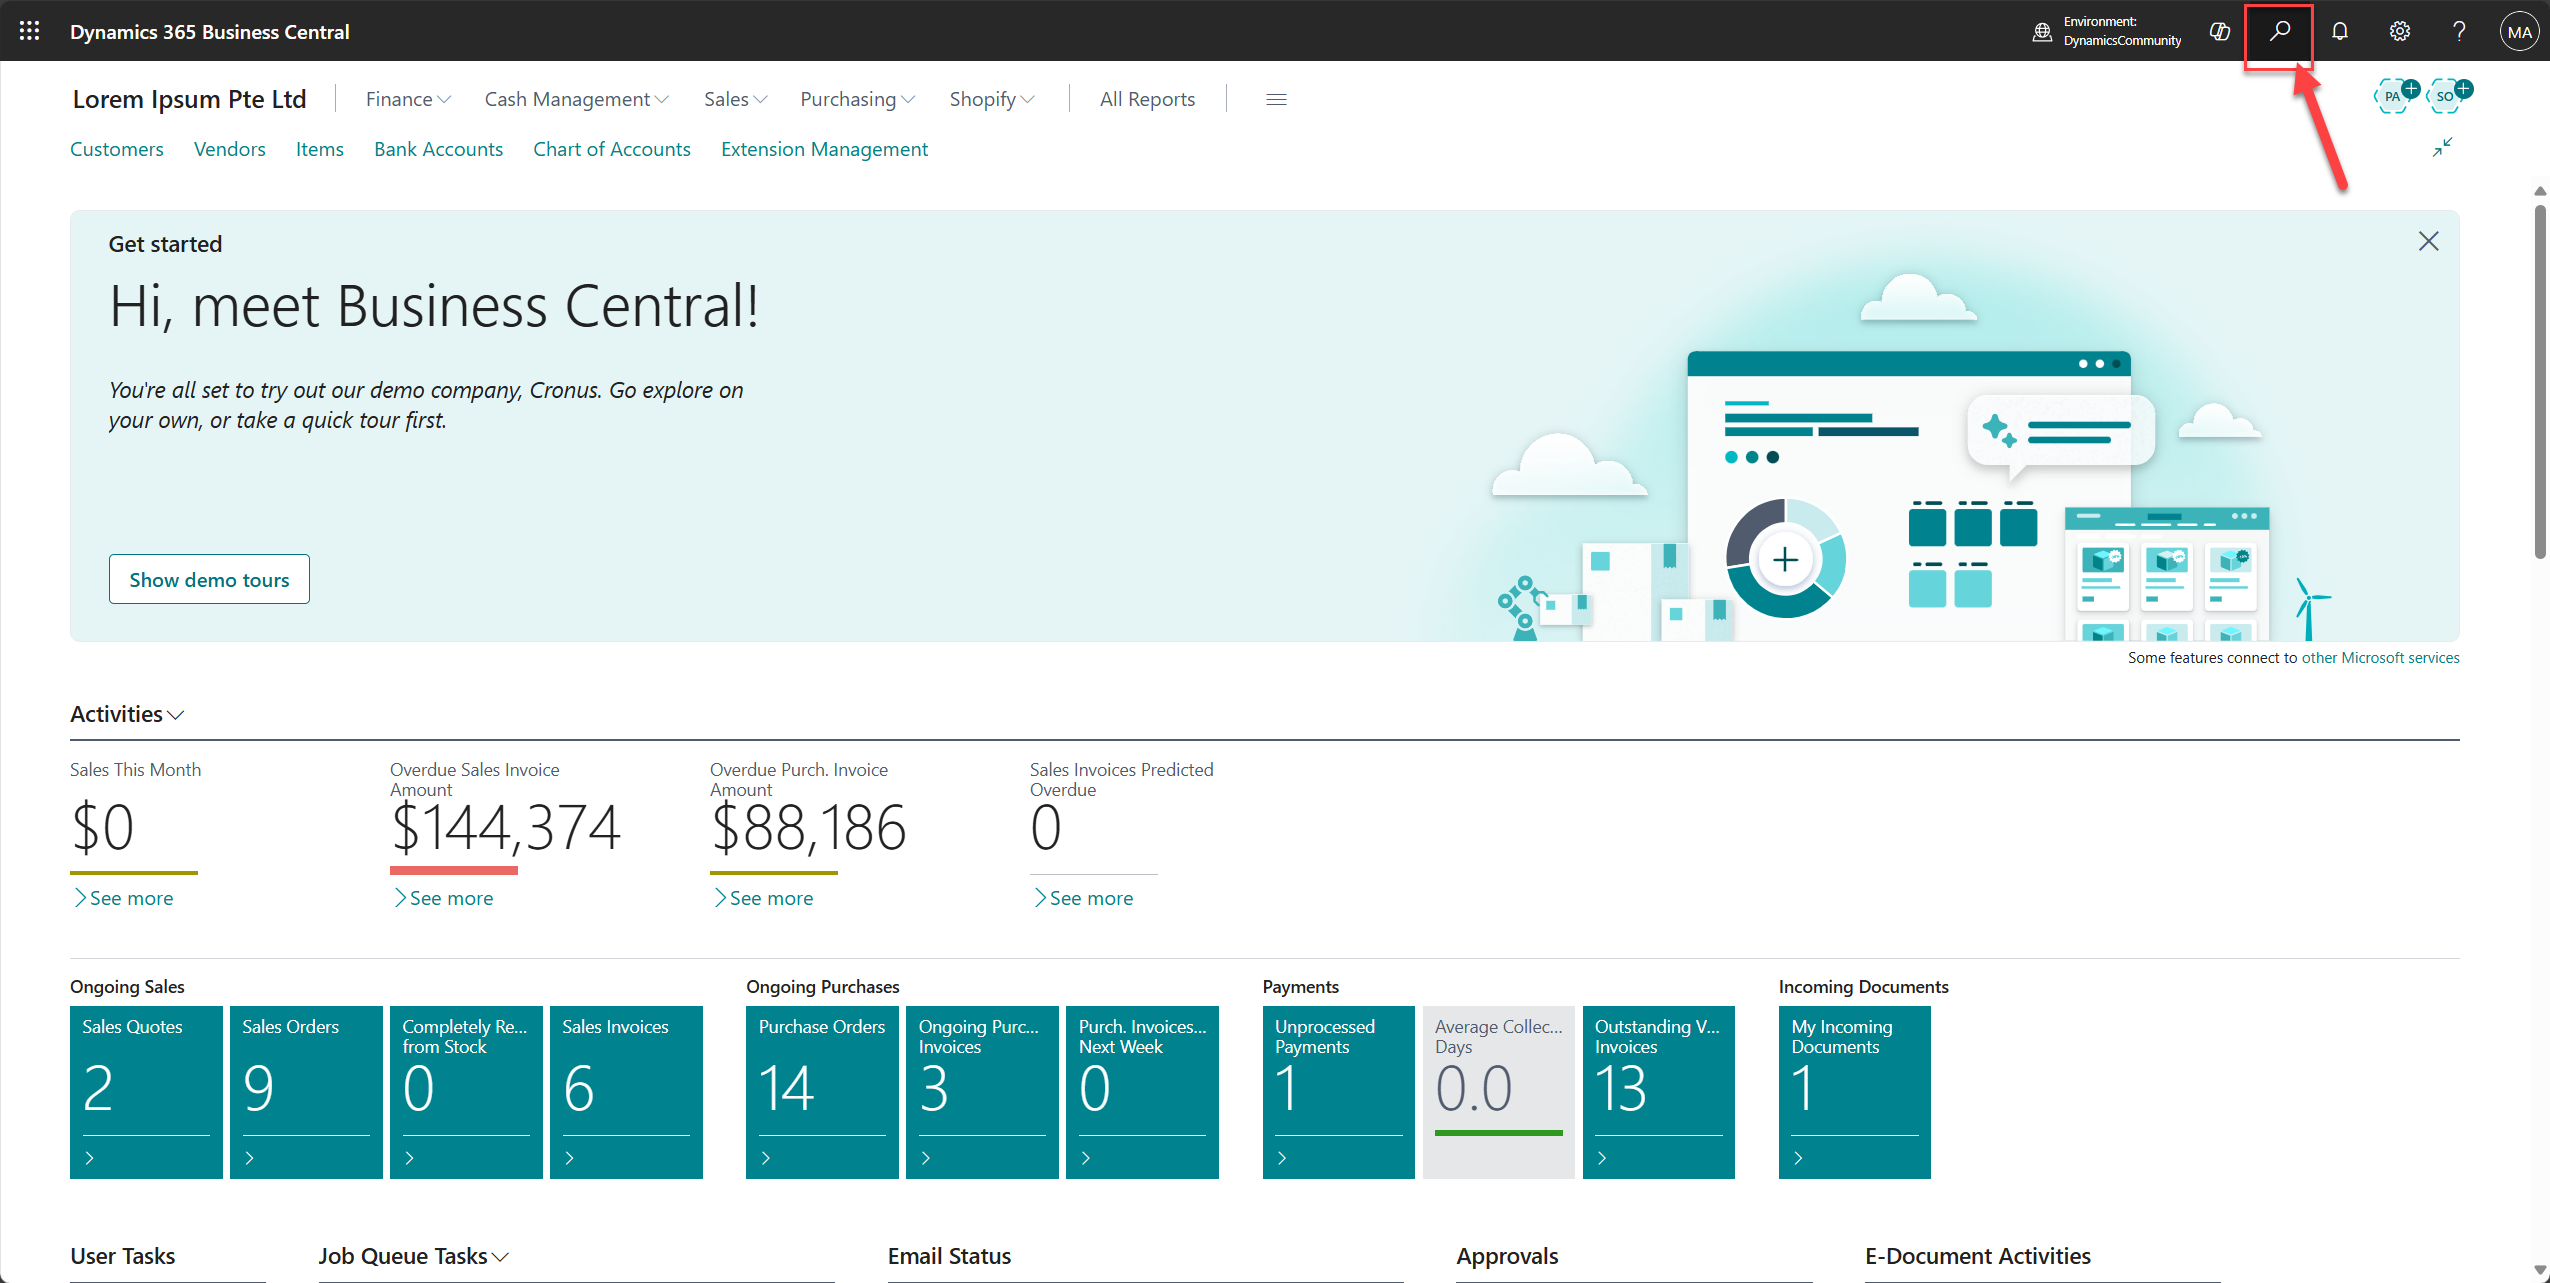
Task: Click the collapse page arrows icon
Action: [2442, 147]
